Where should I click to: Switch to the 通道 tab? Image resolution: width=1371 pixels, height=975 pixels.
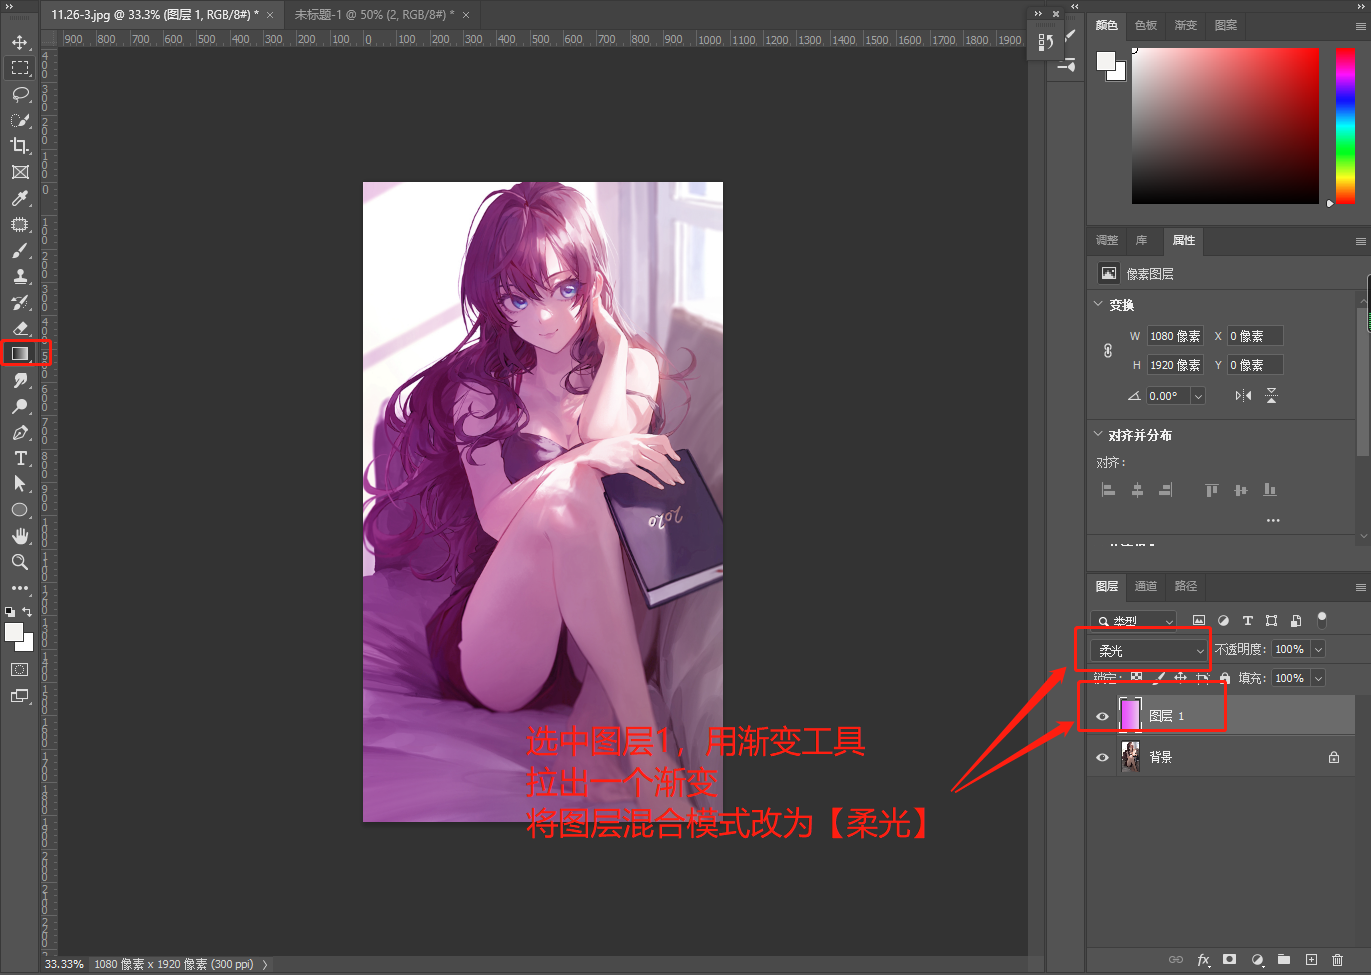1146,586
